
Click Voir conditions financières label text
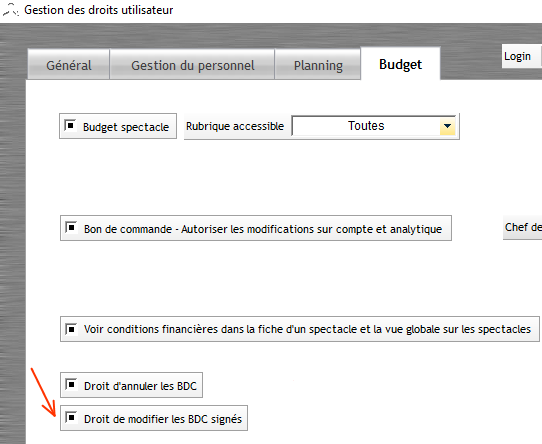[307, 329]
